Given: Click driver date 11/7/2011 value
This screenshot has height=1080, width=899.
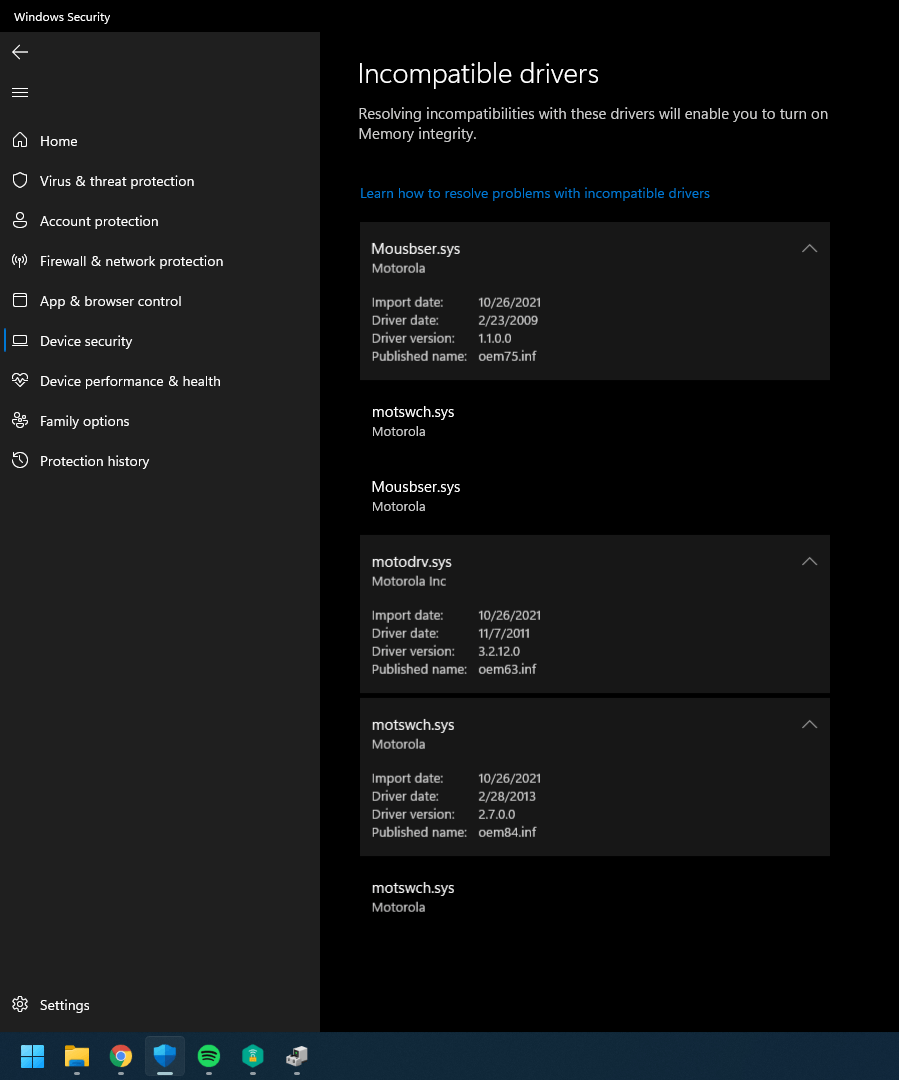Looking at the screenshot, I should point(504,633).
